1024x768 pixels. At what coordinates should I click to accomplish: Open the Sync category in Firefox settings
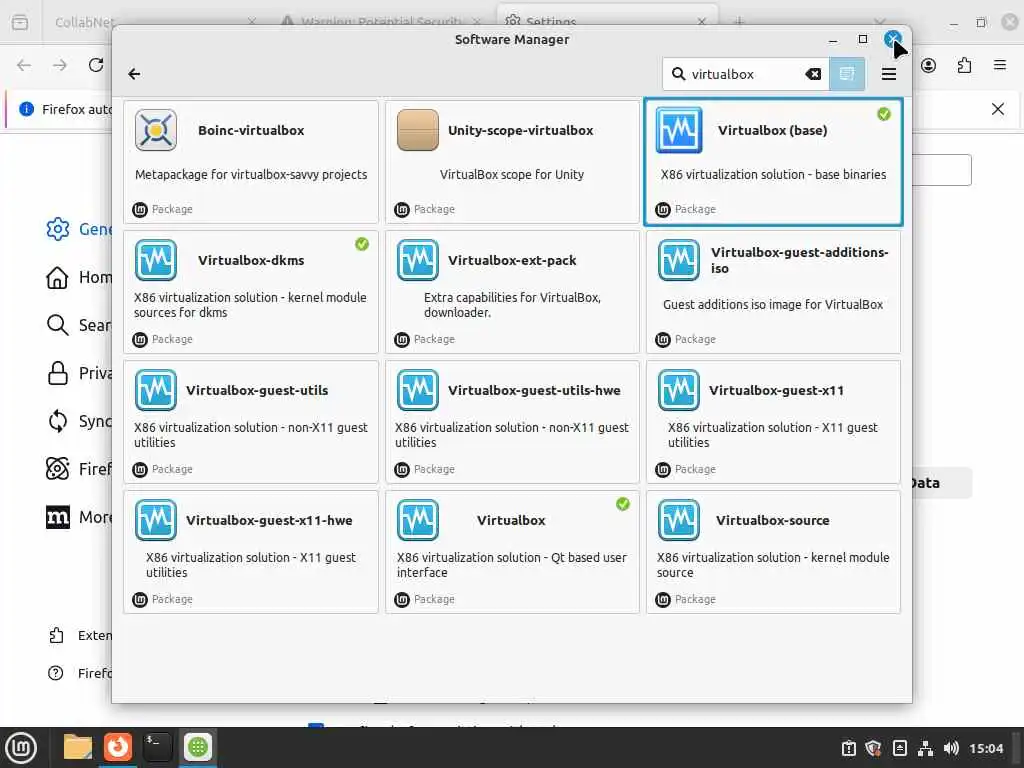point(80,421)
